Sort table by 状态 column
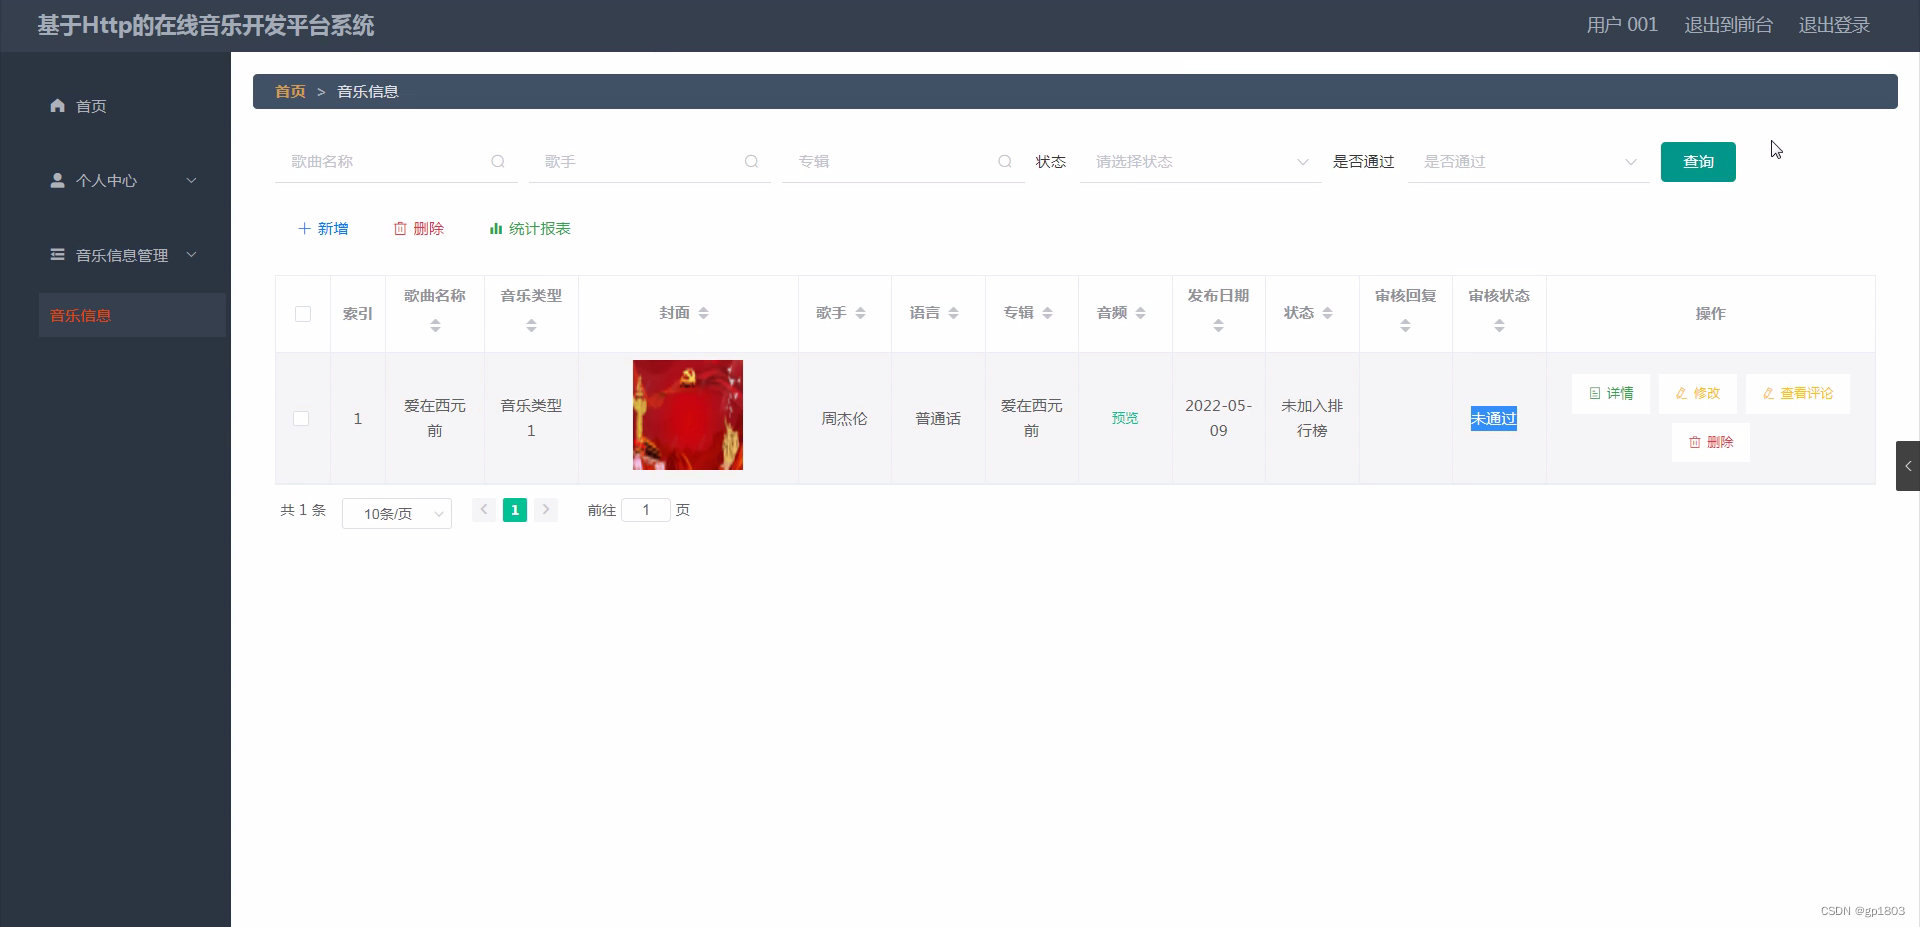This screenshot has width=1920, height=927. (1327, 313)
